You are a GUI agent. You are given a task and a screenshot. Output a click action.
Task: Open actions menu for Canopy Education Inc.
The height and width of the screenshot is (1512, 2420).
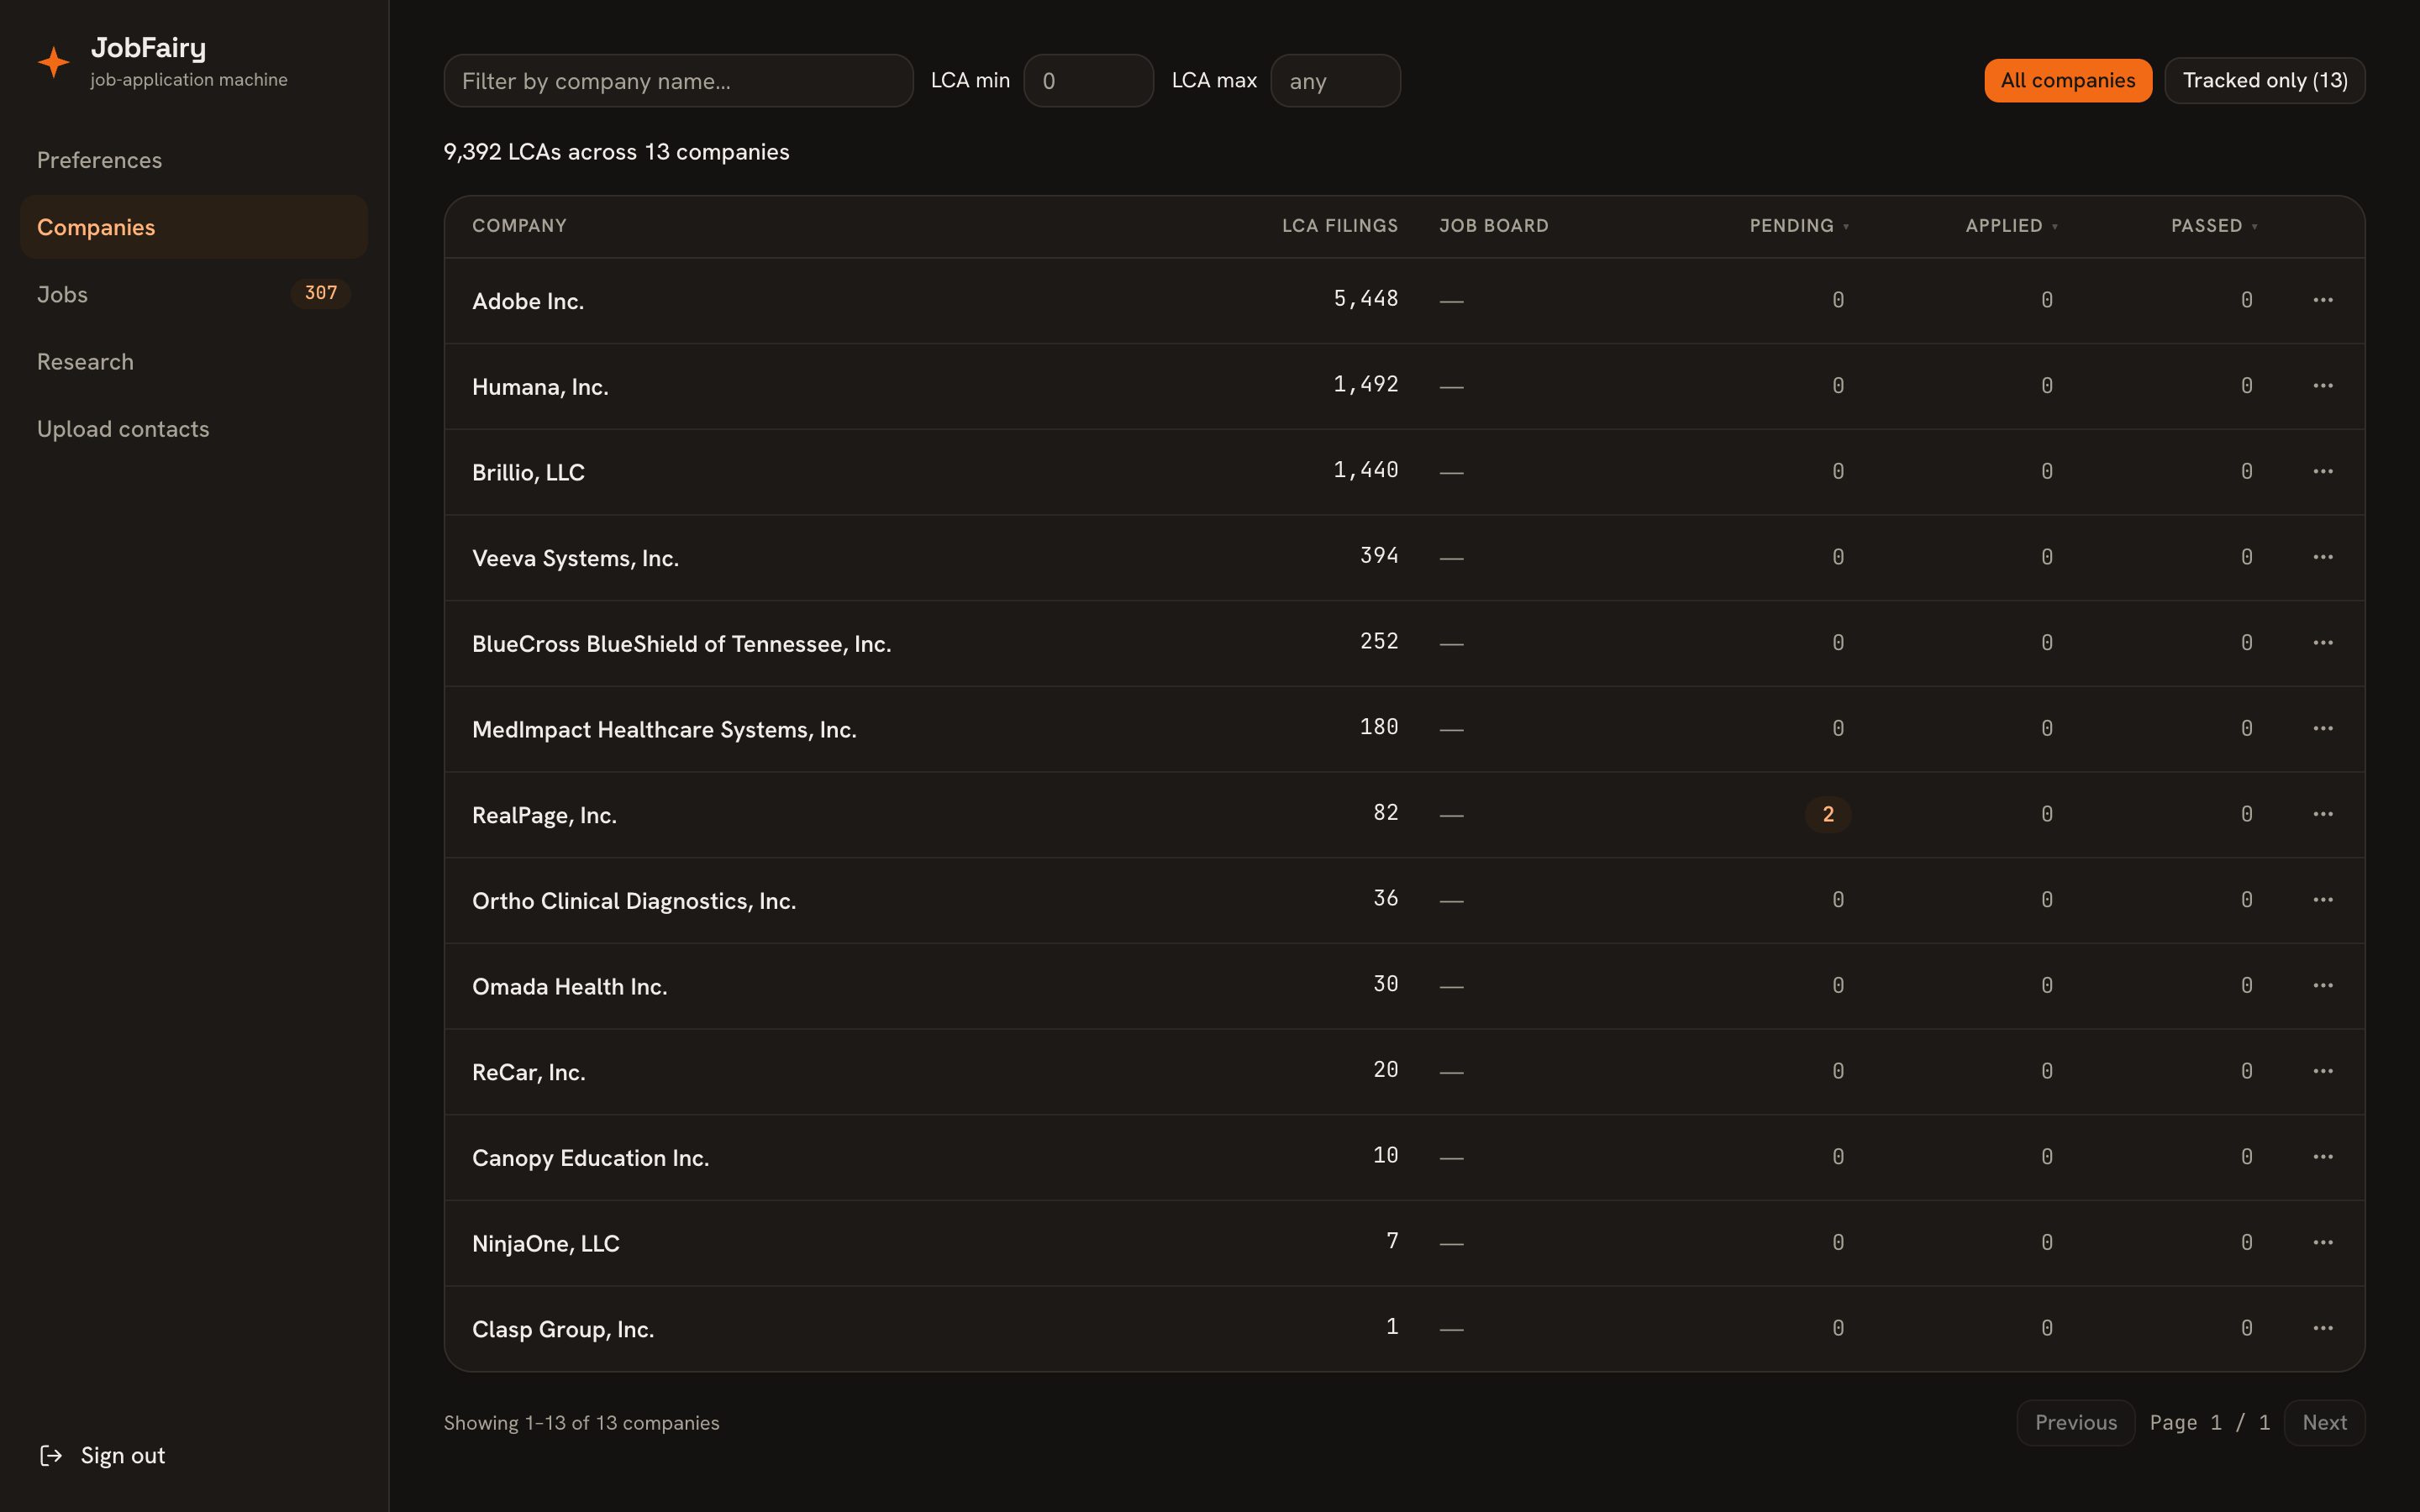pyautogui.click(x=2322, y=1157)
